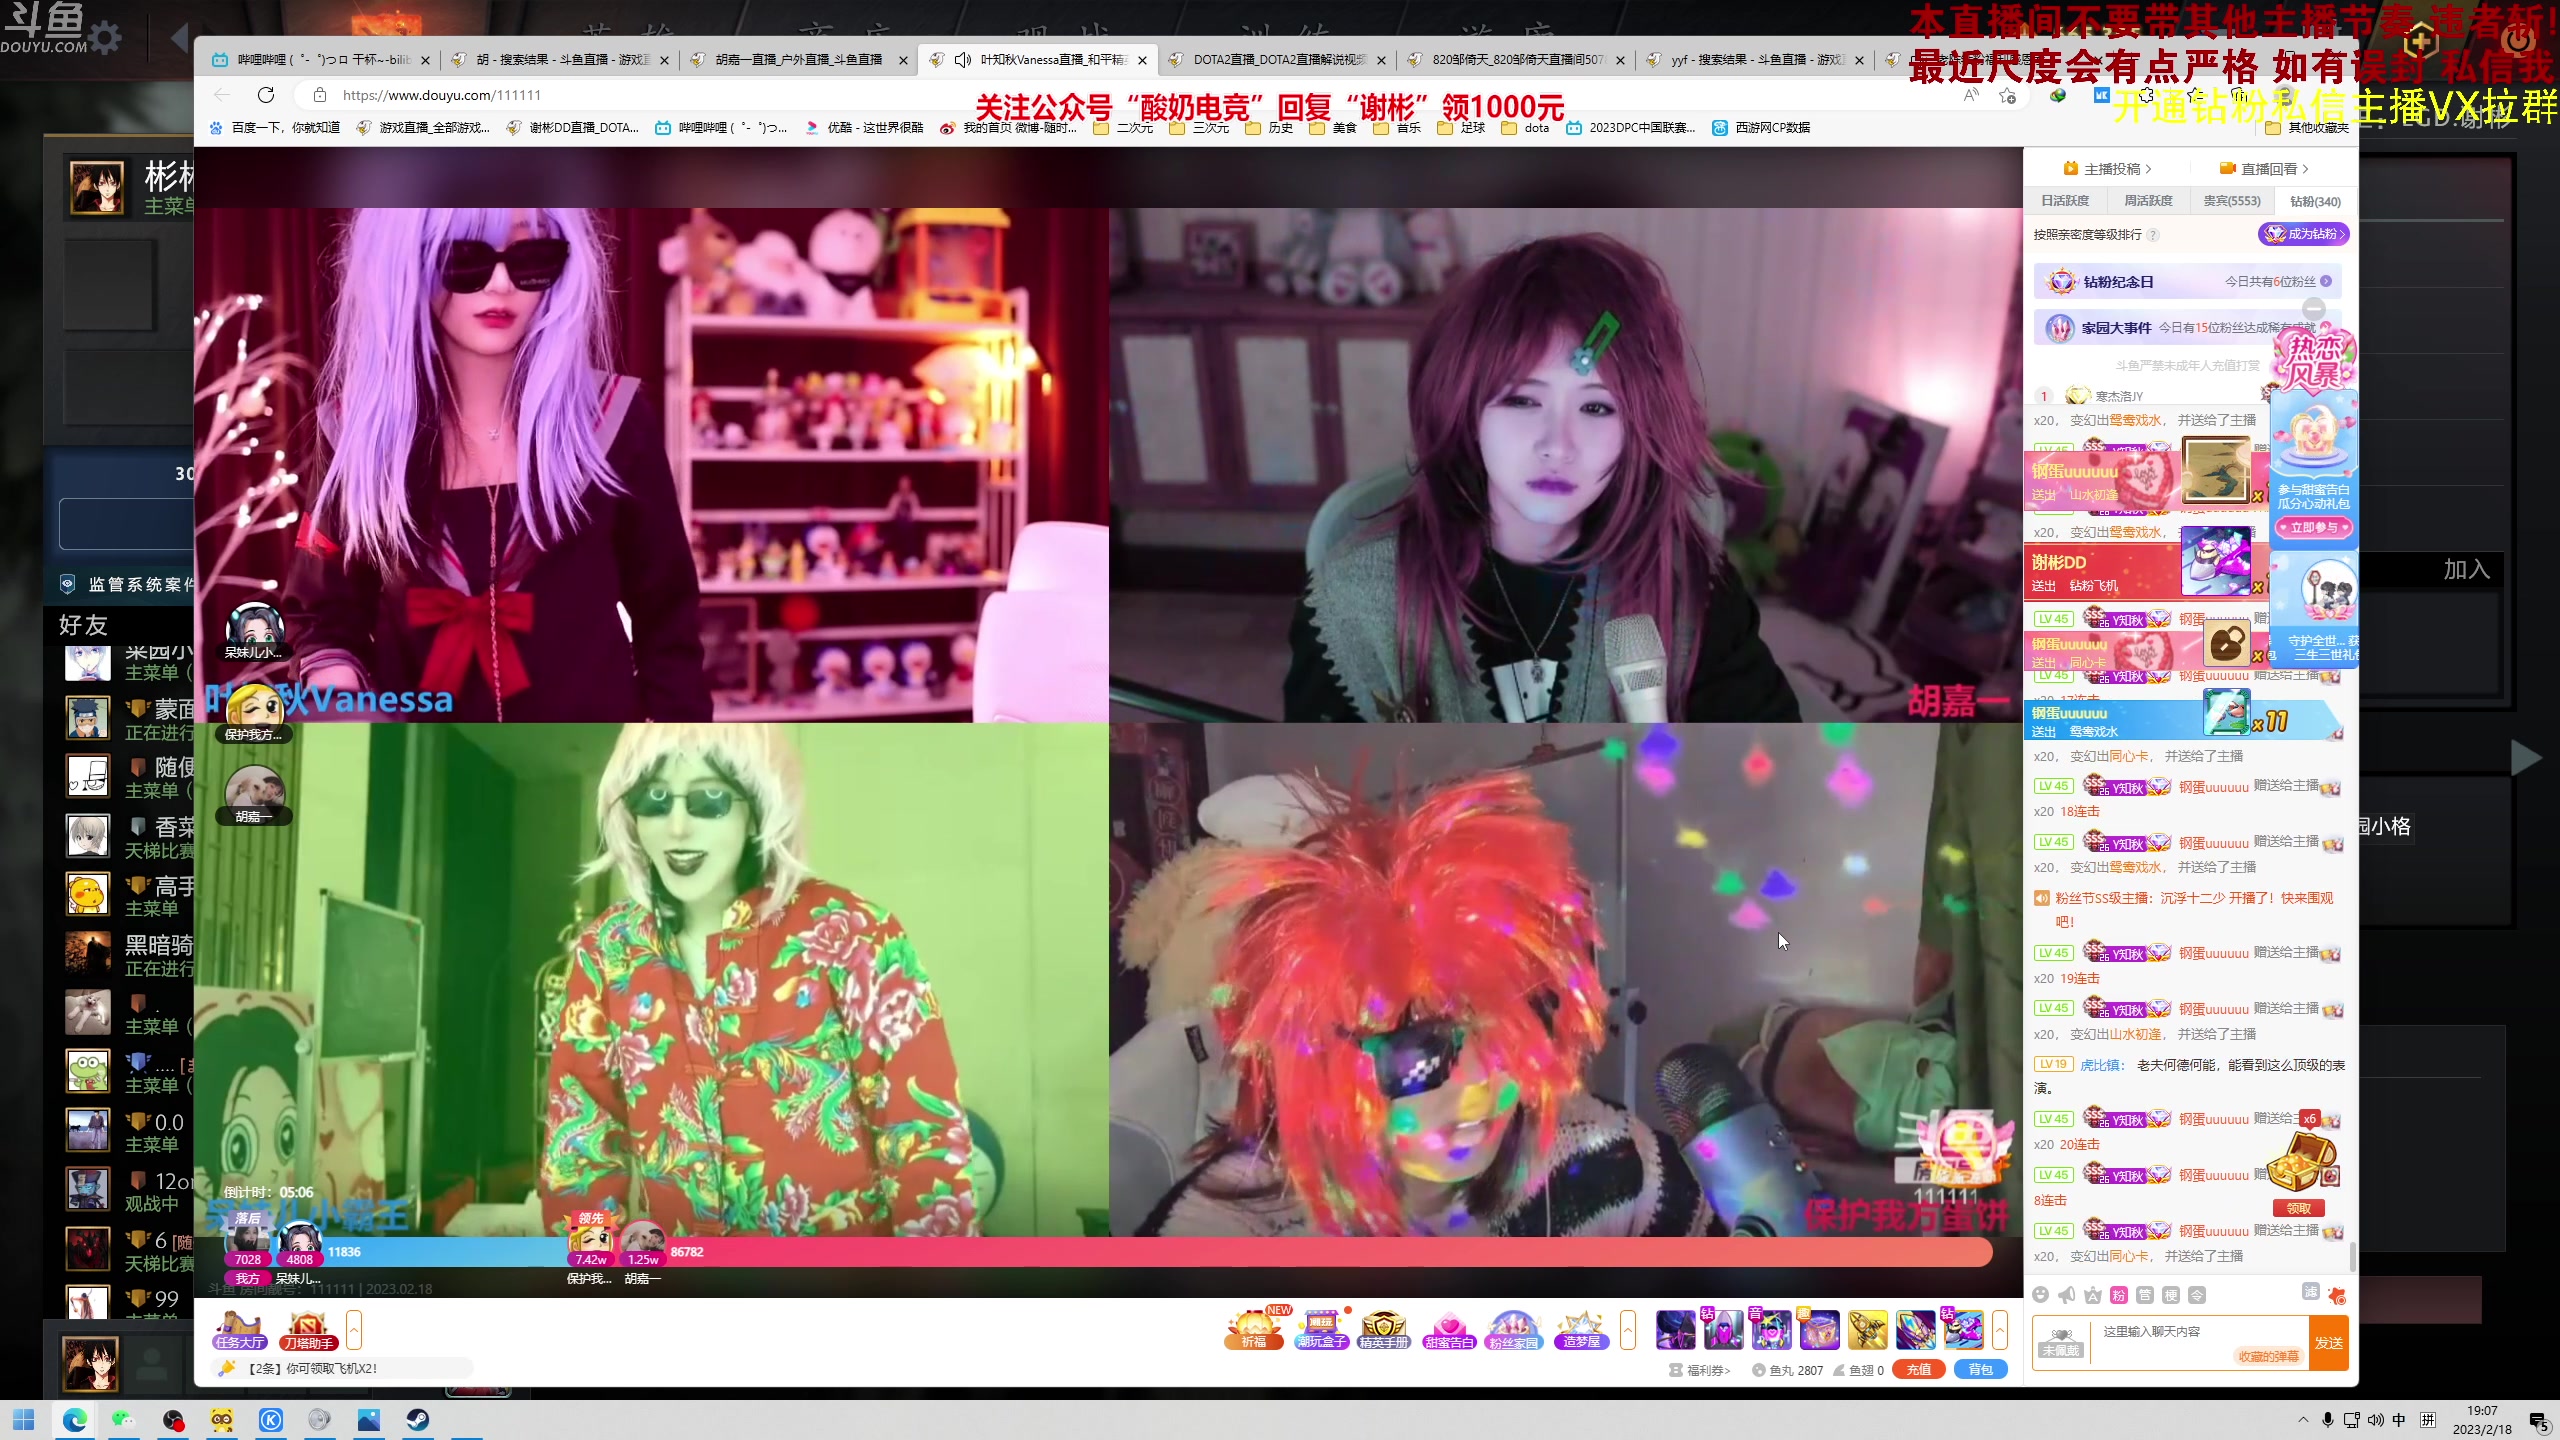The height and width of the screenshot is (1440, 2560).
Task: Refresh the Douyu page in browser
Action: tap(266, 95)
